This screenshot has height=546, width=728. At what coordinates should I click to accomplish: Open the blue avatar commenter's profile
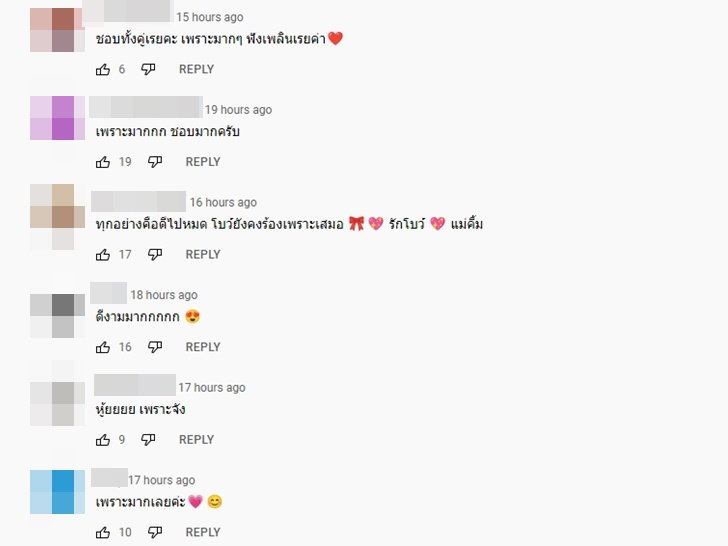tap(58, 492)
